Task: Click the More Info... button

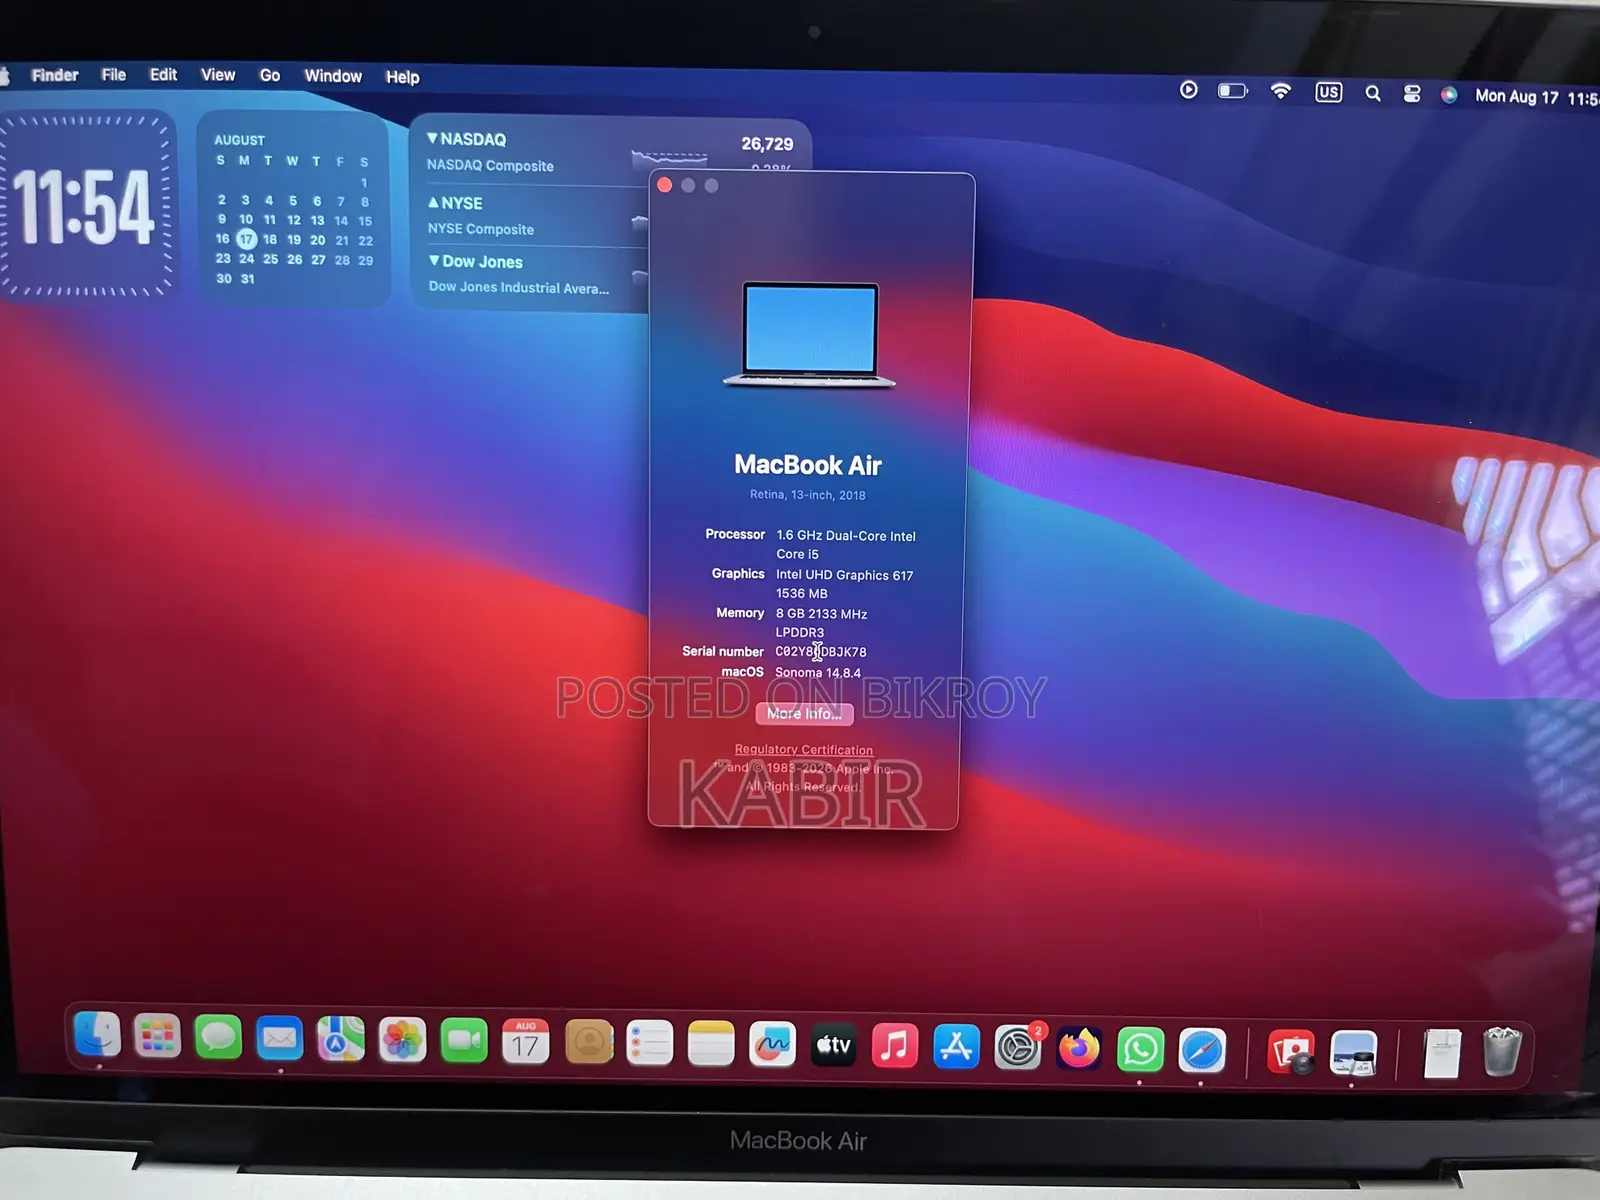Action: 804,713
